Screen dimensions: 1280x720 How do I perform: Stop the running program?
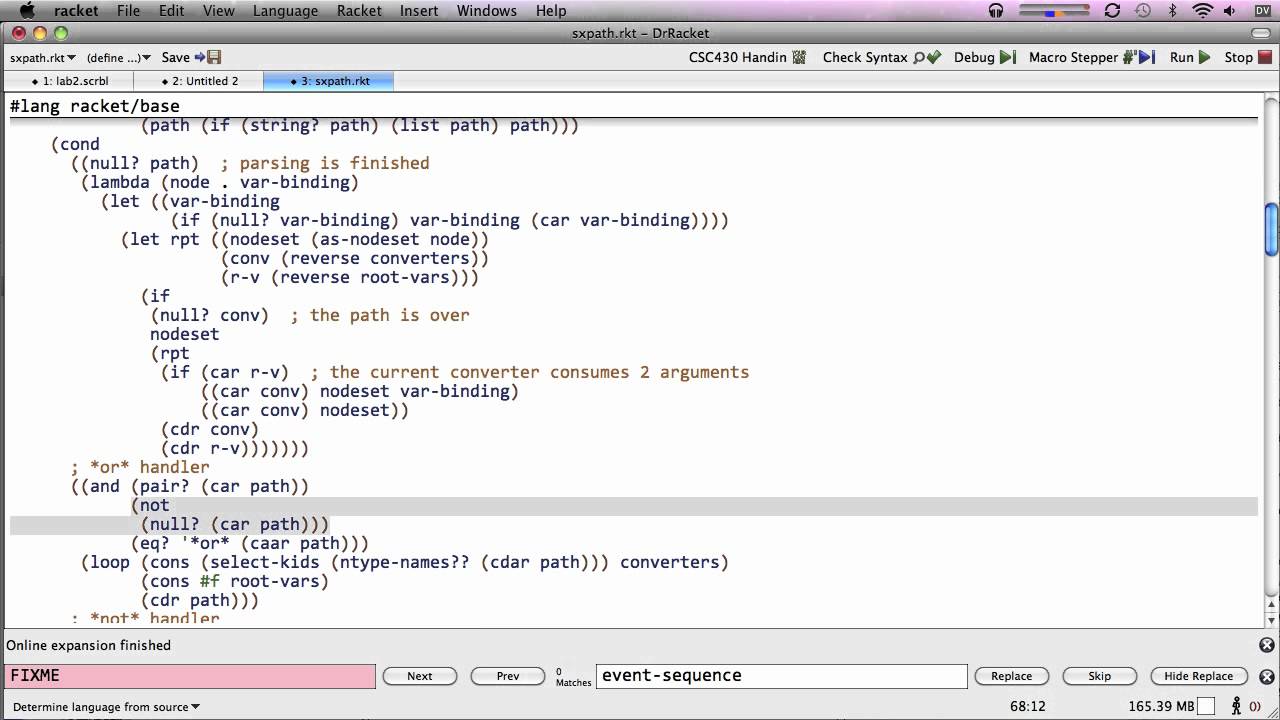point(1247,57)
